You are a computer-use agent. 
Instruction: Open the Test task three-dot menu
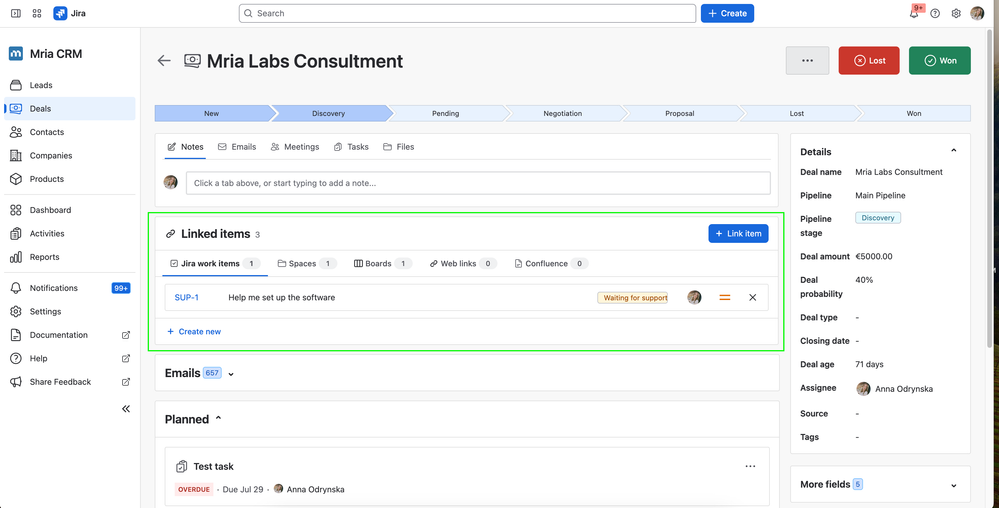(x=751, y=467)
